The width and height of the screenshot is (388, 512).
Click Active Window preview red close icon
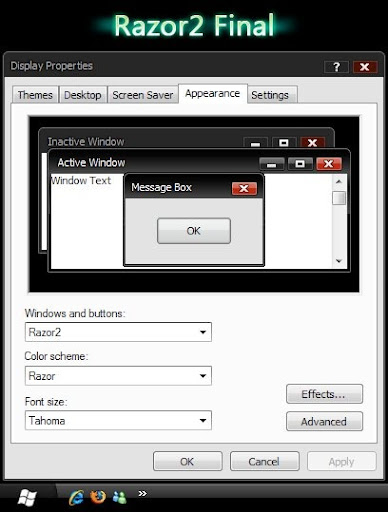coord(329,164)
